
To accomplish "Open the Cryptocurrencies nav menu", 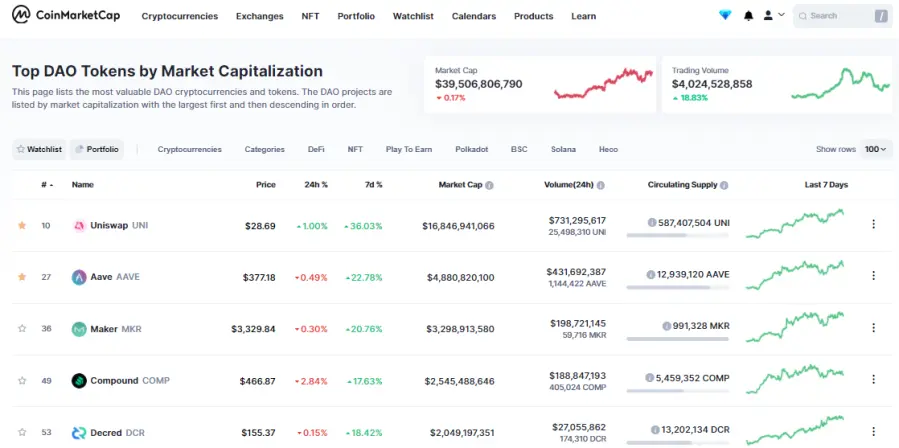I will (x=179, y=16).
